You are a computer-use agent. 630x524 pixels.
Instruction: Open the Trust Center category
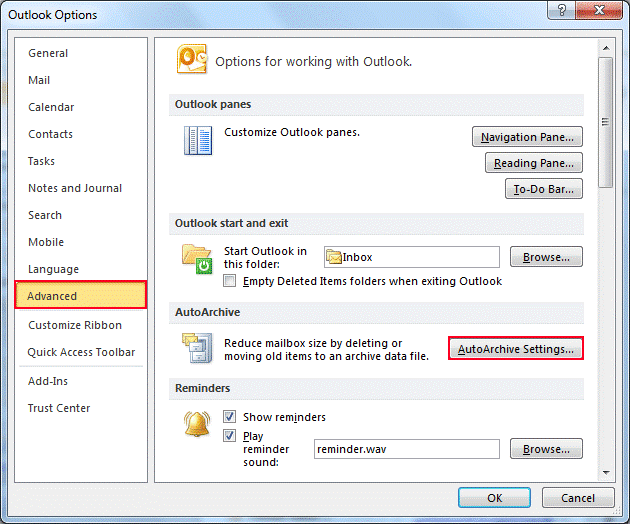coord(81,408)
